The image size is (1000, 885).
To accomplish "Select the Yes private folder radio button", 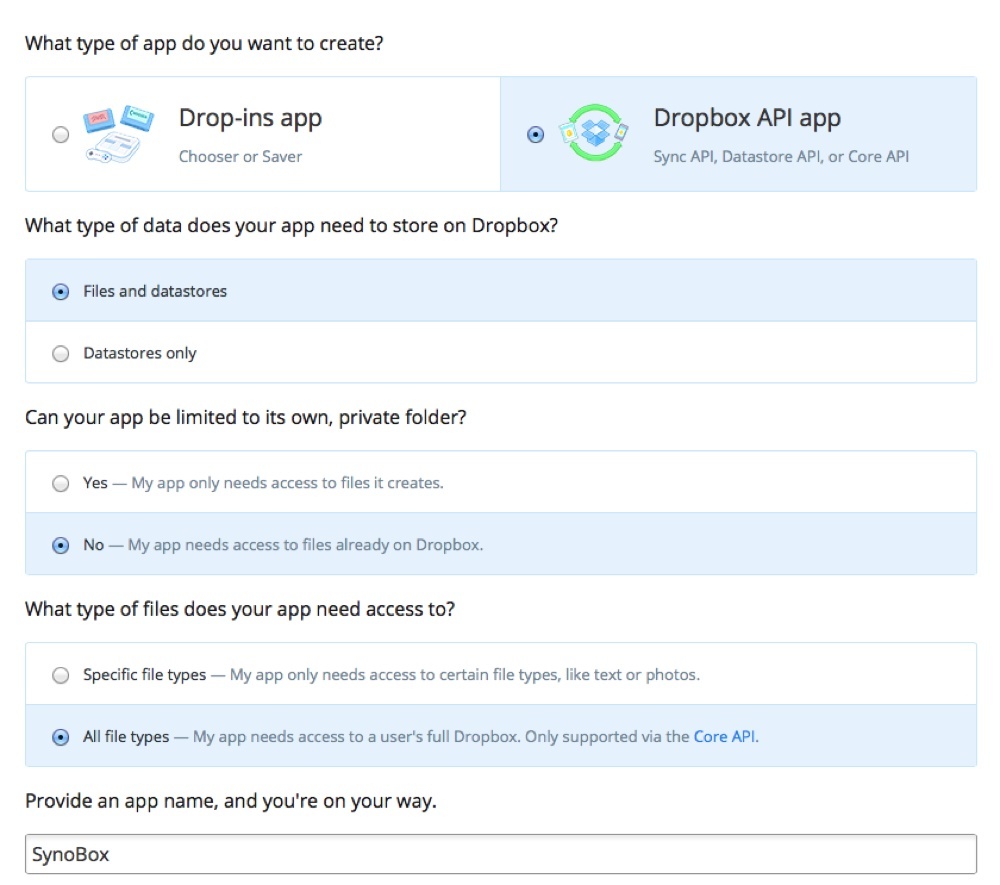I will [61, 483].
